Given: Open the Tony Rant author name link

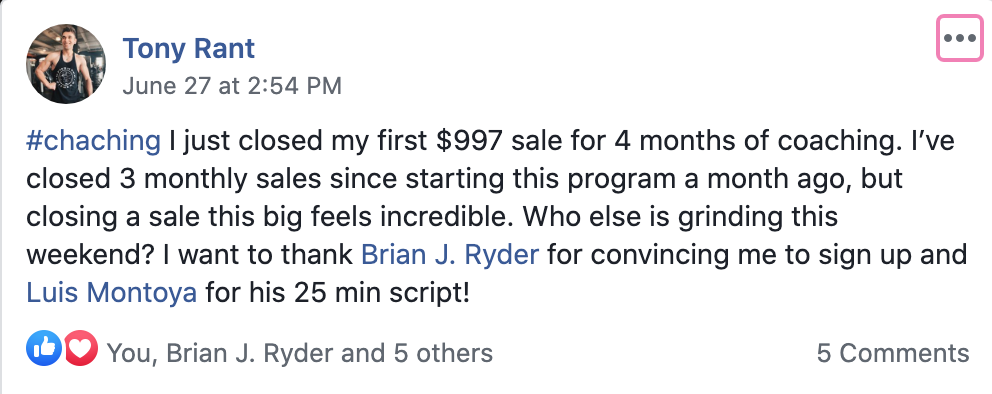Looking at the screenshot, I should click(189, 49).
